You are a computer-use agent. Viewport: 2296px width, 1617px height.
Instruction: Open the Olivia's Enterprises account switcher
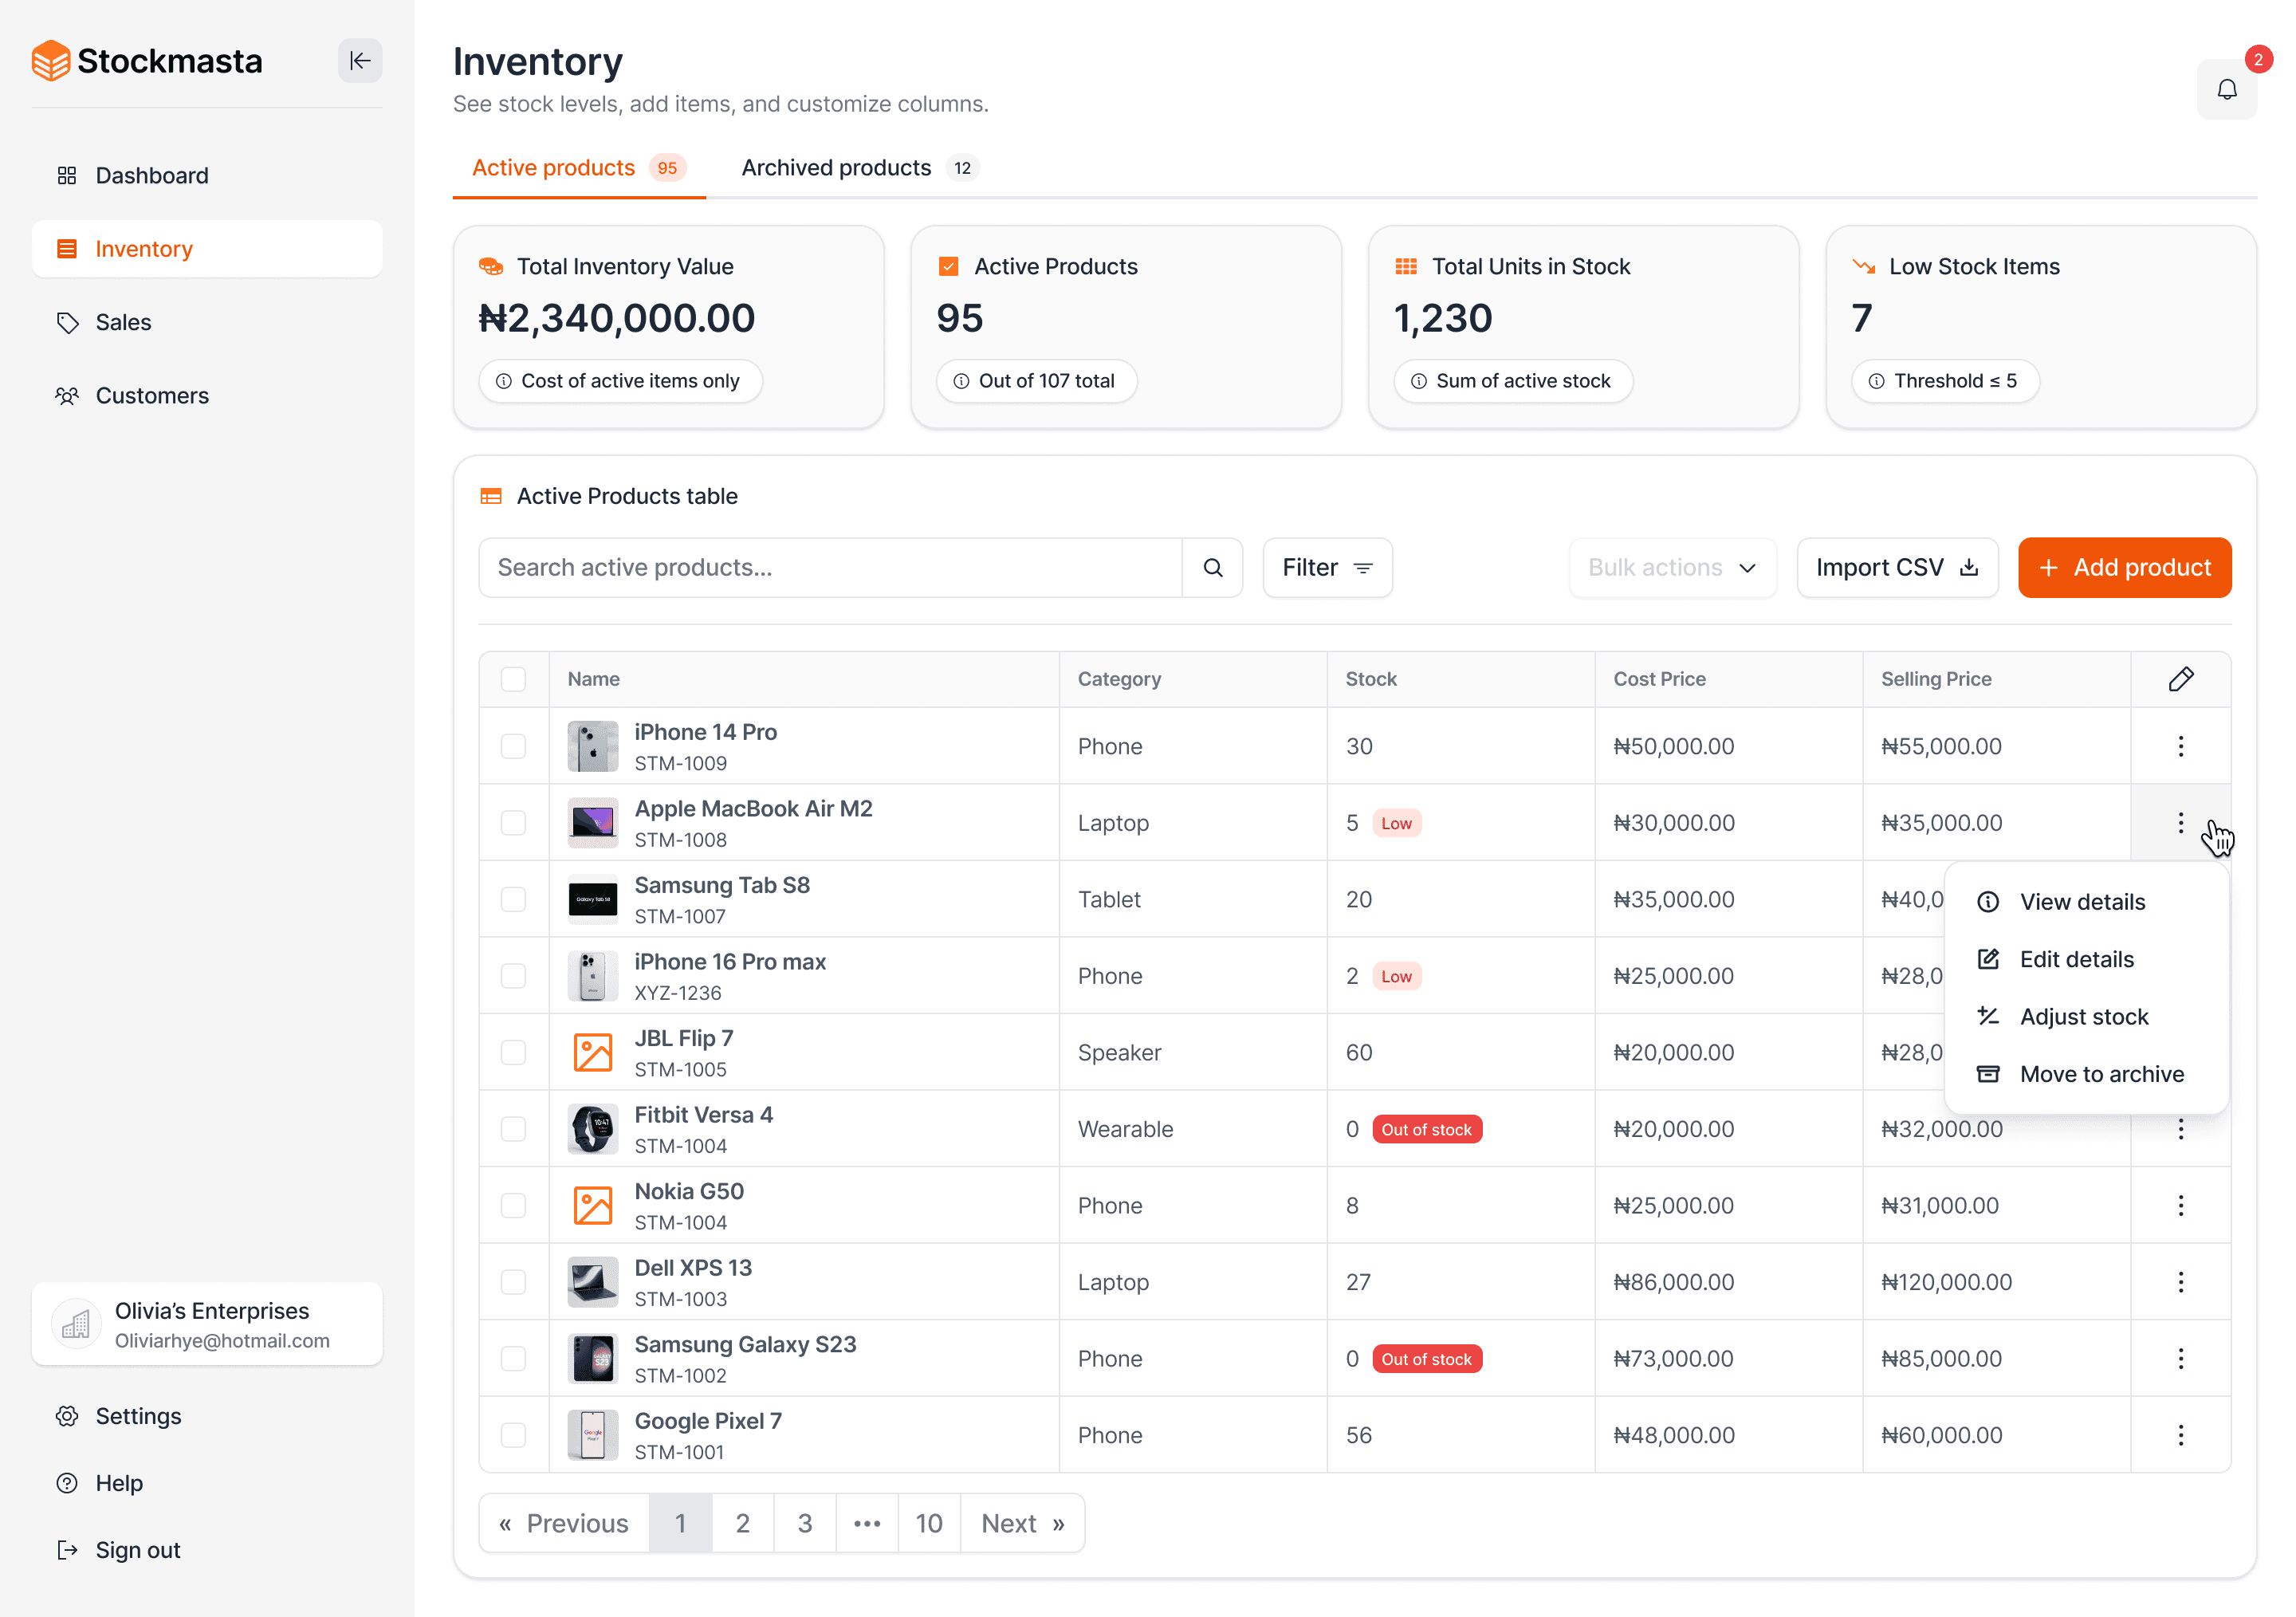point(207,1324)
